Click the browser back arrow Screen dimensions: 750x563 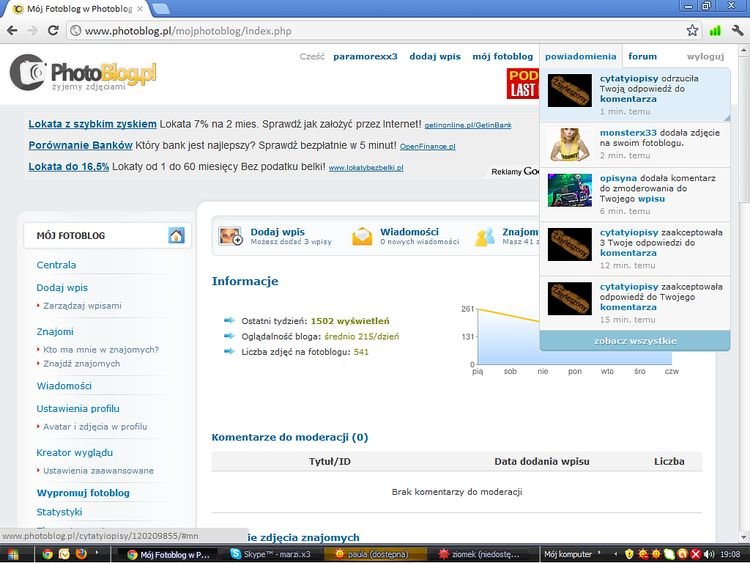[12, 31]
